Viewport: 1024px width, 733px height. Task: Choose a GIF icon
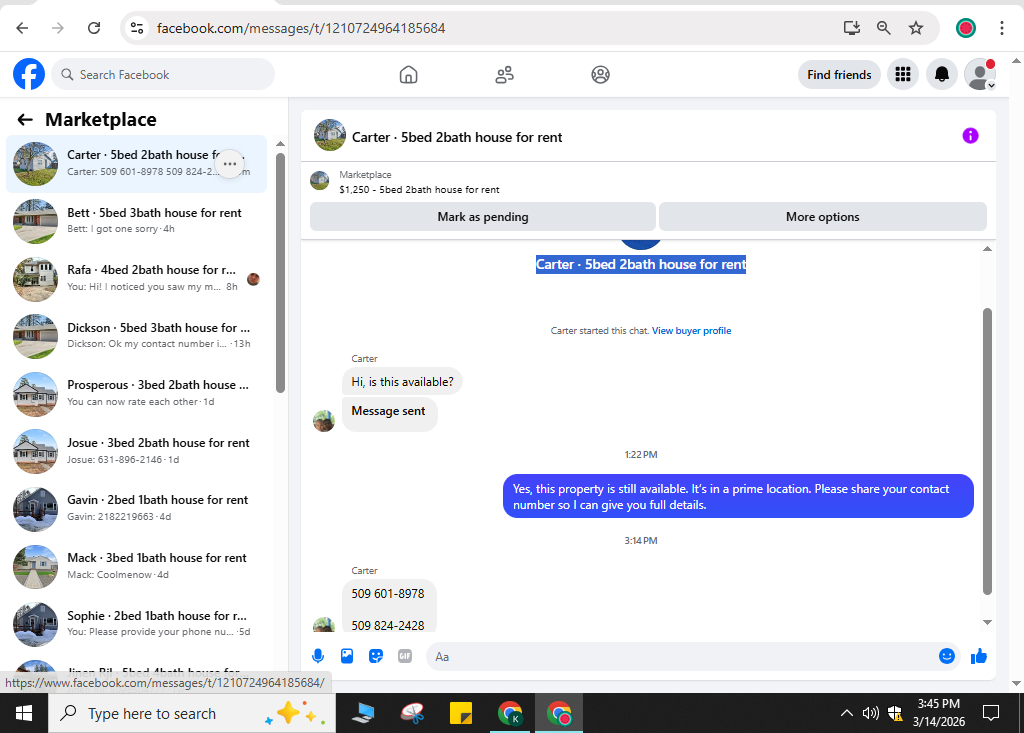tap(405, 656)
